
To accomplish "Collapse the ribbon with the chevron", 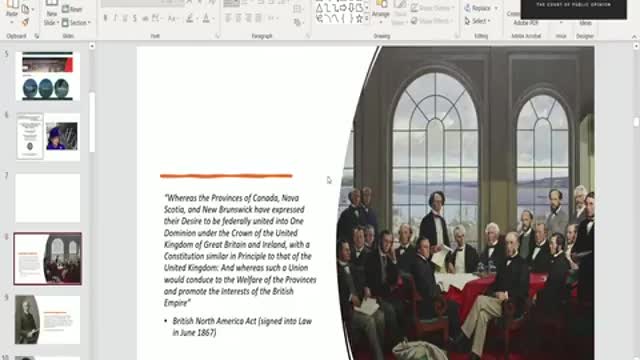I will tap(634, 37).
